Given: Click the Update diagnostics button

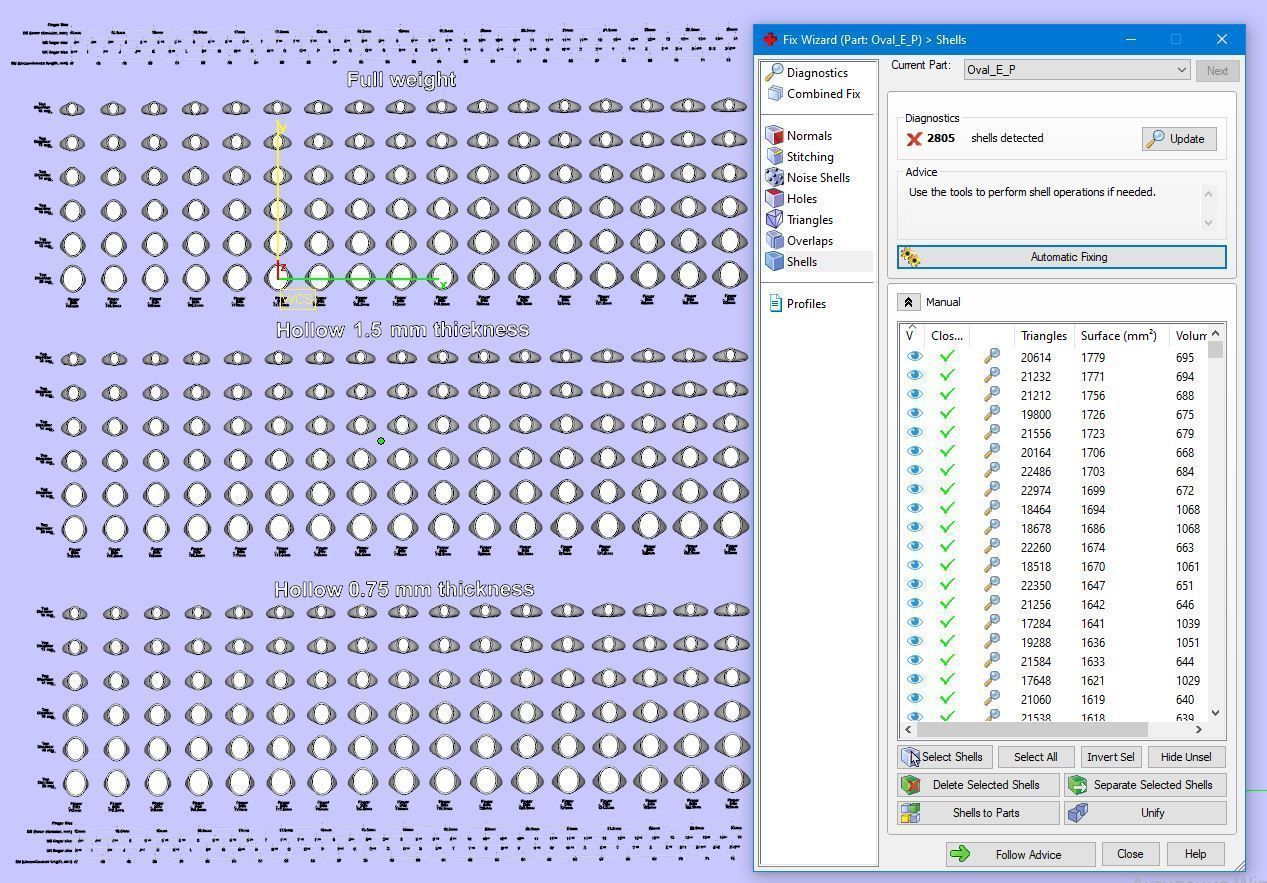Looking at the screenshot, I should [x=1179, y=139].
